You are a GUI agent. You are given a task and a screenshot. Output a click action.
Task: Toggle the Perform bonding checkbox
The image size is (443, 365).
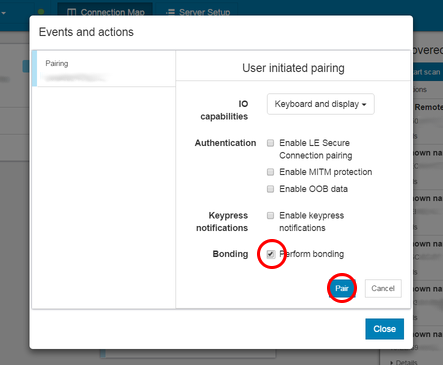point(271,254)
